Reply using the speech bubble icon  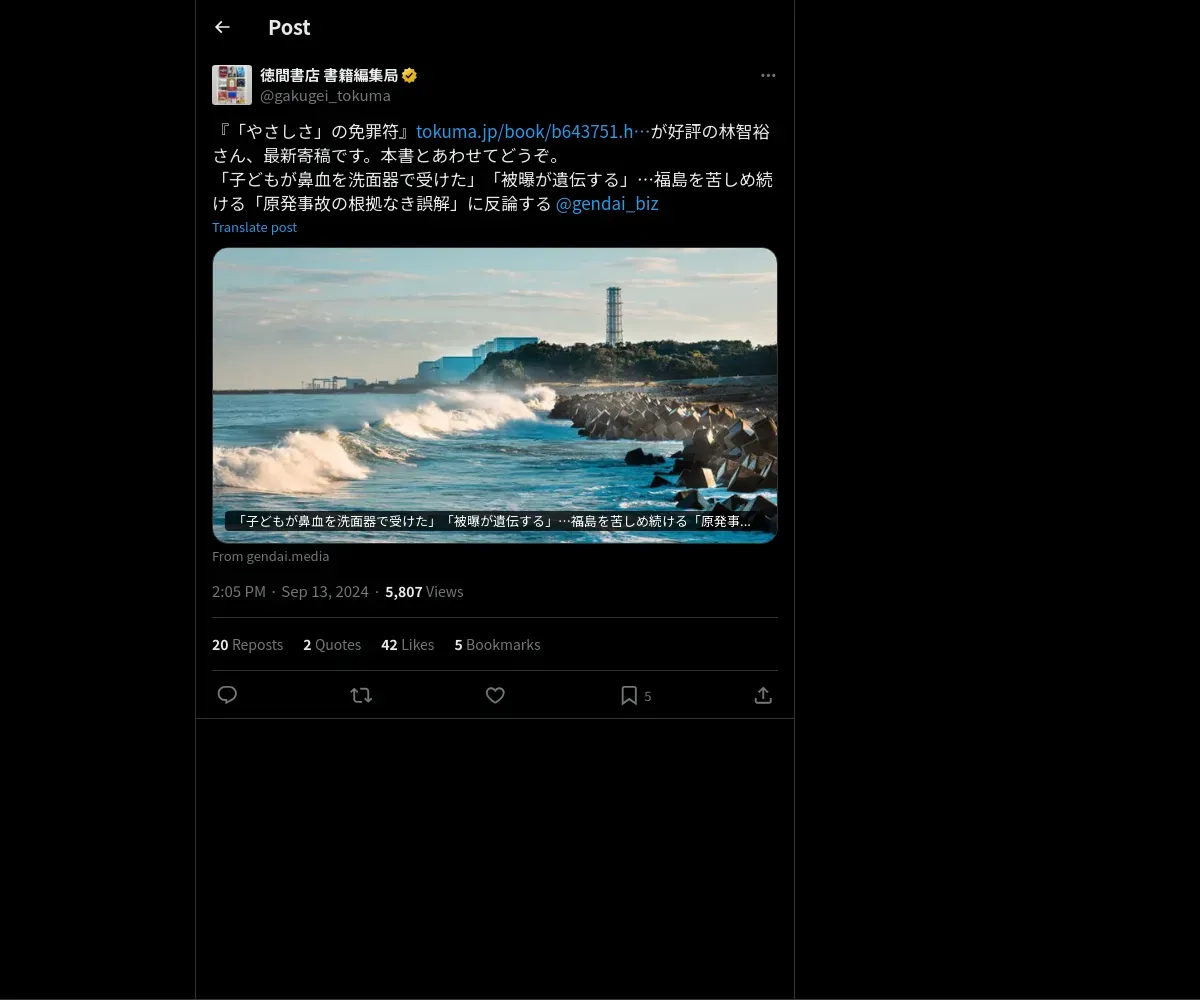click(227, 695)
